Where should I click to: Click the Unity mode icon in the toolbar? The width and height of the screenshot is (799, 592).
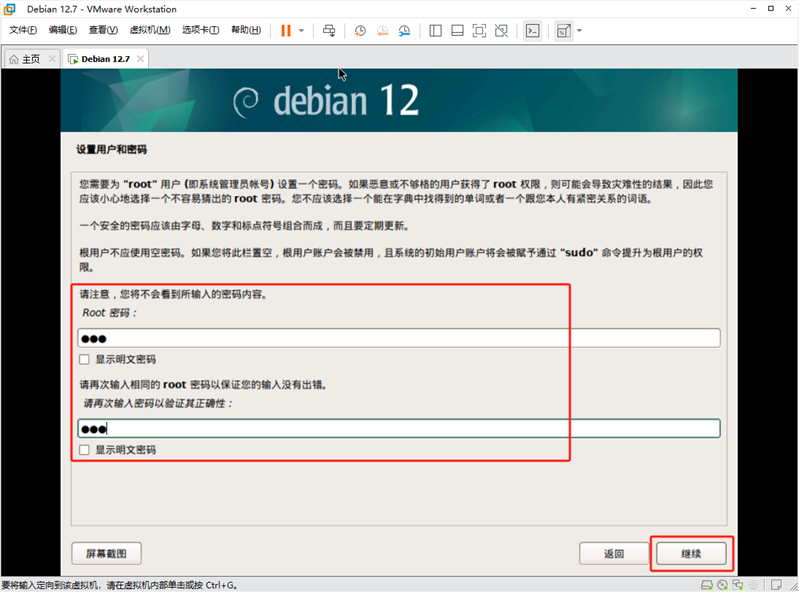tap(501, 31)
